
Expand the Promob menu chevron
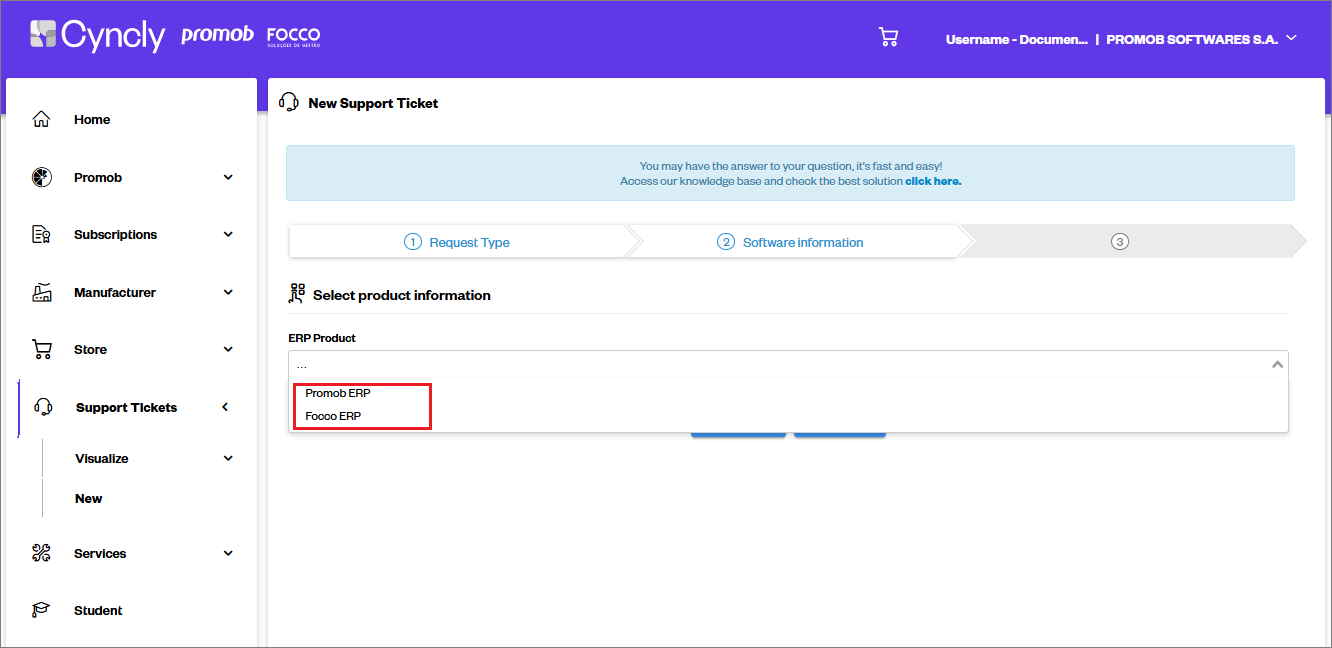pyautogui.click(x=228, y=177)
